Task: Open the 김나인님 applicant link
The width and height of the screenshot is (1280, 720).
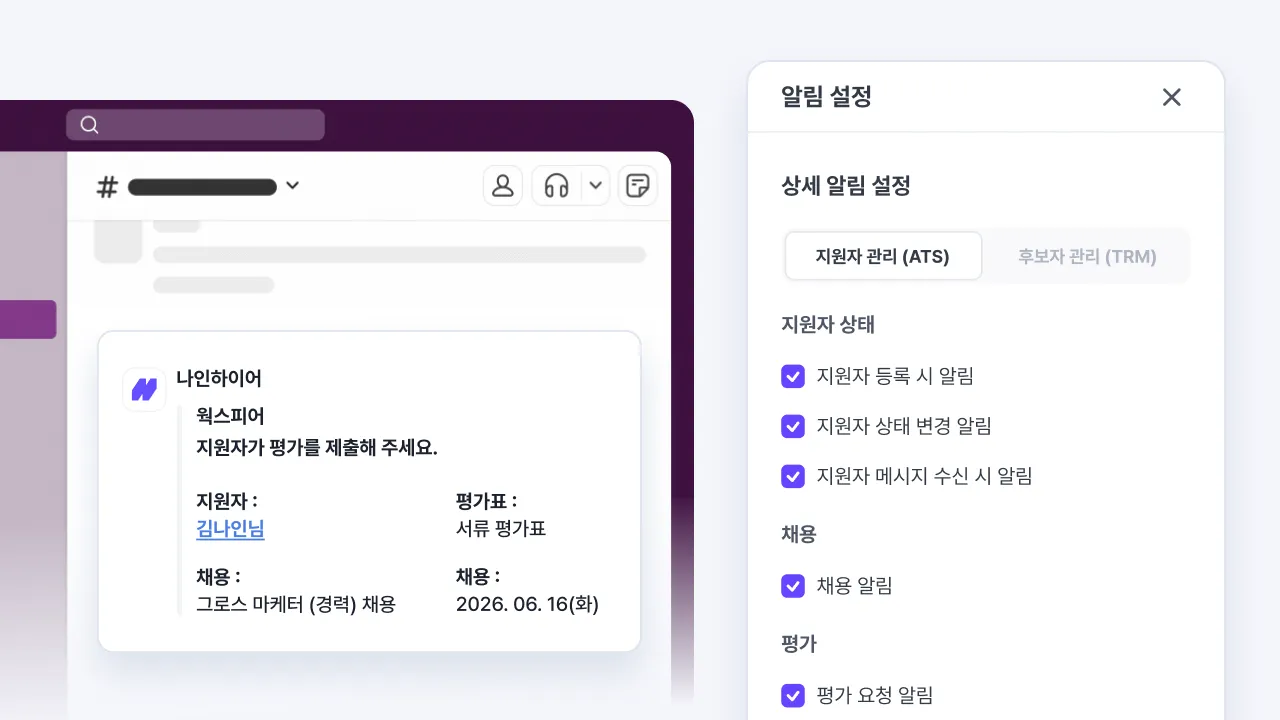Action: pyautogui.click(x=230, y=529)
